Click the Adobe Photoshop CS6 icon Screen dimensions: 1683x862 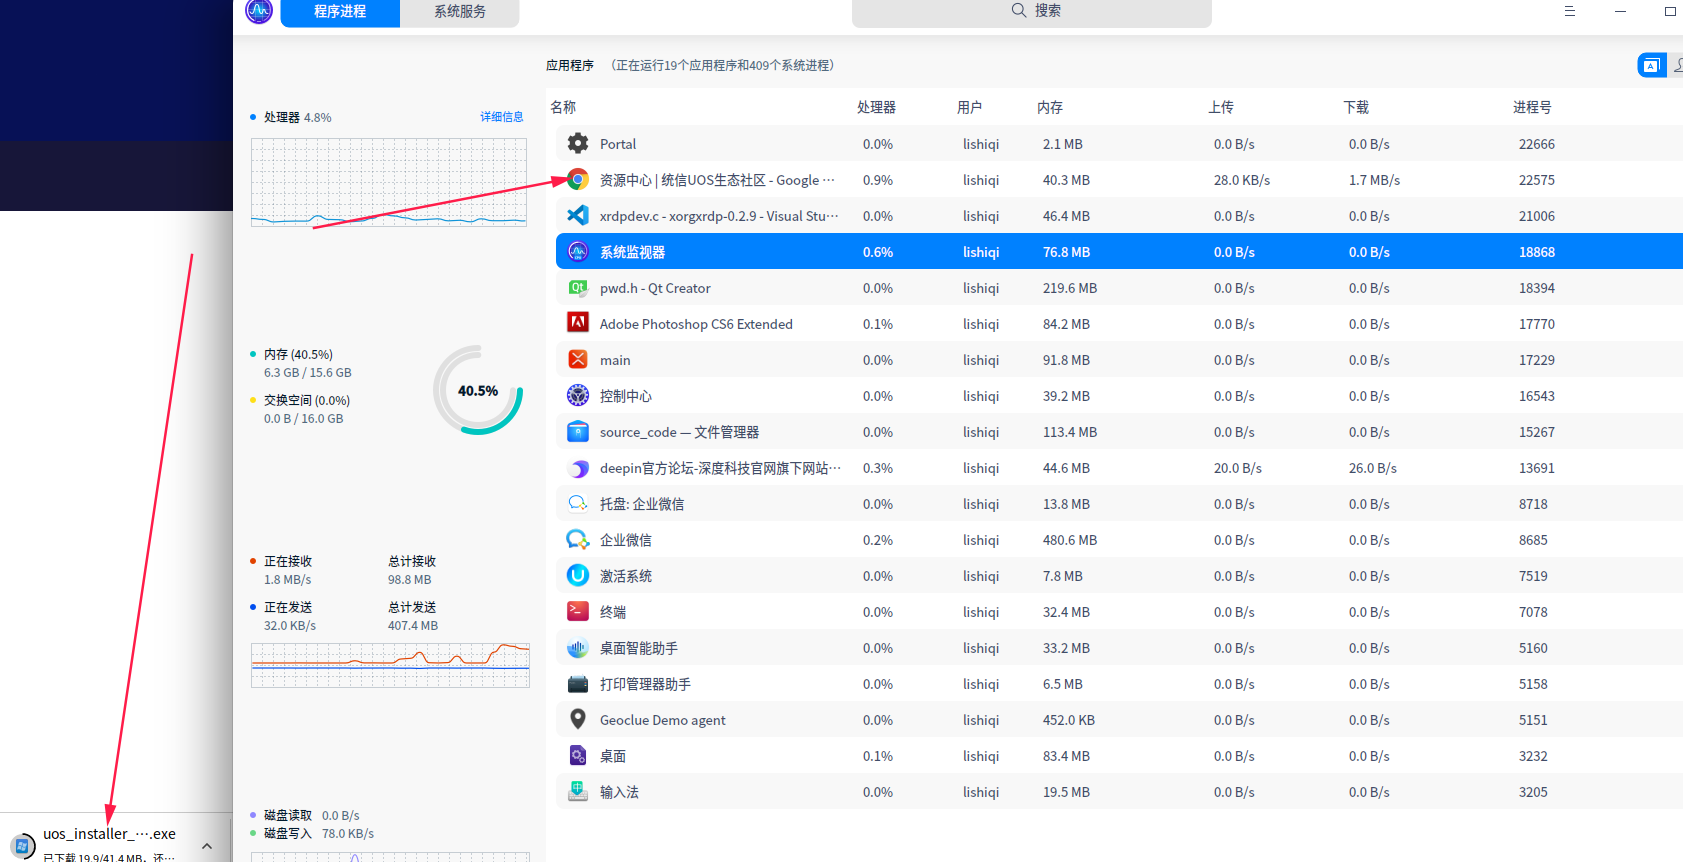578,323
